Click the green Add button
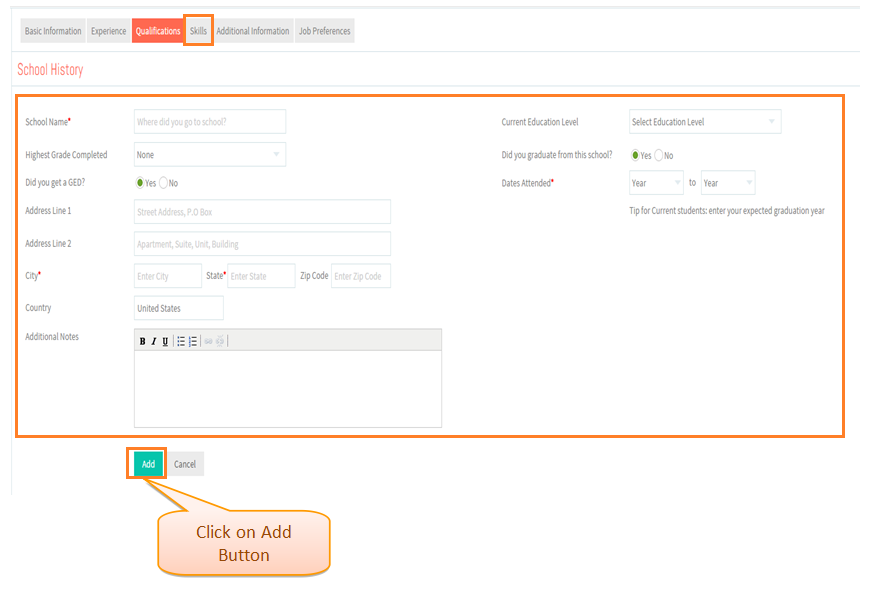 [x=148, y=464]
